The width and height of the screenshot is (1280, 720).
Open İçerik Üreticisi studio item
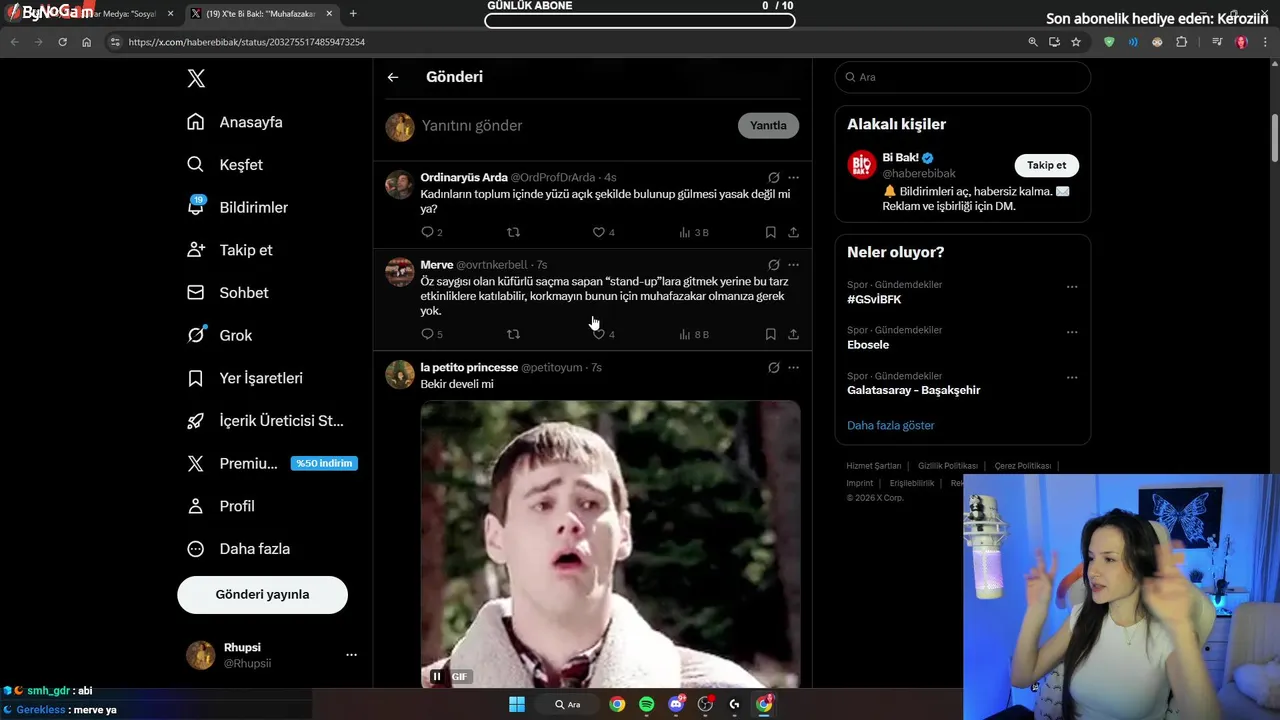(266, 421)
